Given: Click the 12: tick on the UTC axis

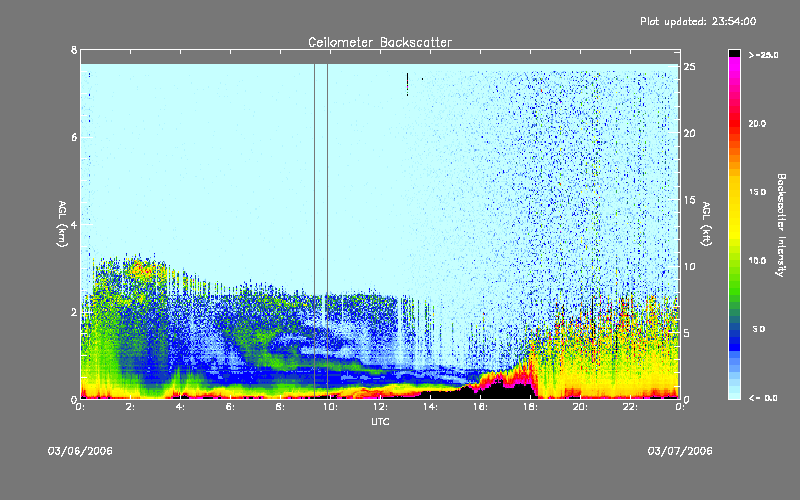Looking at the screenshot, I should (380, 407).
